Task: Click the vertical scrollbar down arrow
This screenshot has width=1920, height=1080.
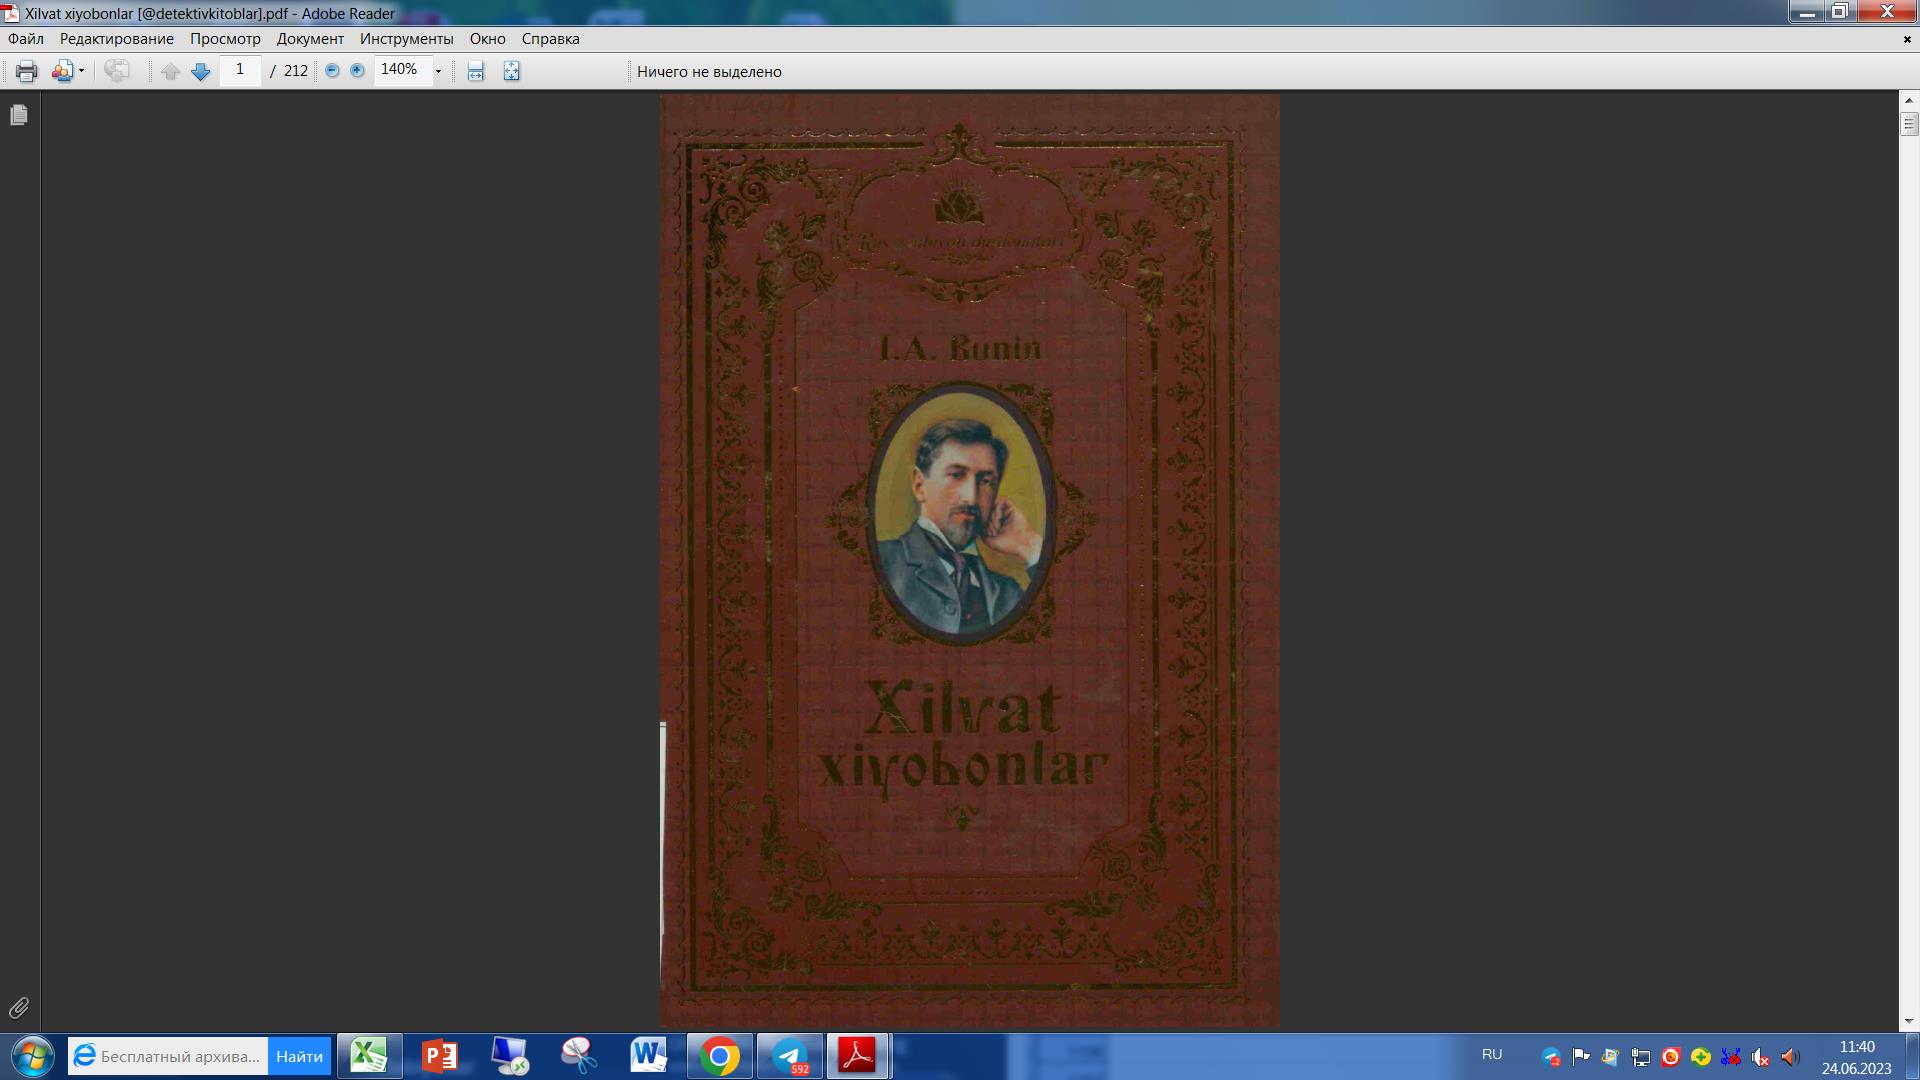Action: click(x=1909, y=1021)
